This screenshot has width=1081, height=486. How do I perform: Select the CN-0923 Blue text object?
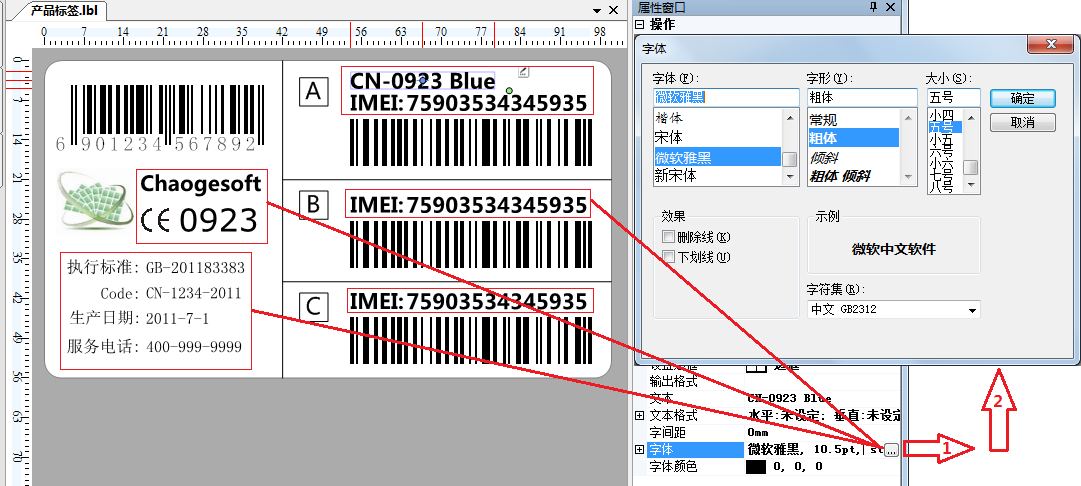[x=423, y=81]
